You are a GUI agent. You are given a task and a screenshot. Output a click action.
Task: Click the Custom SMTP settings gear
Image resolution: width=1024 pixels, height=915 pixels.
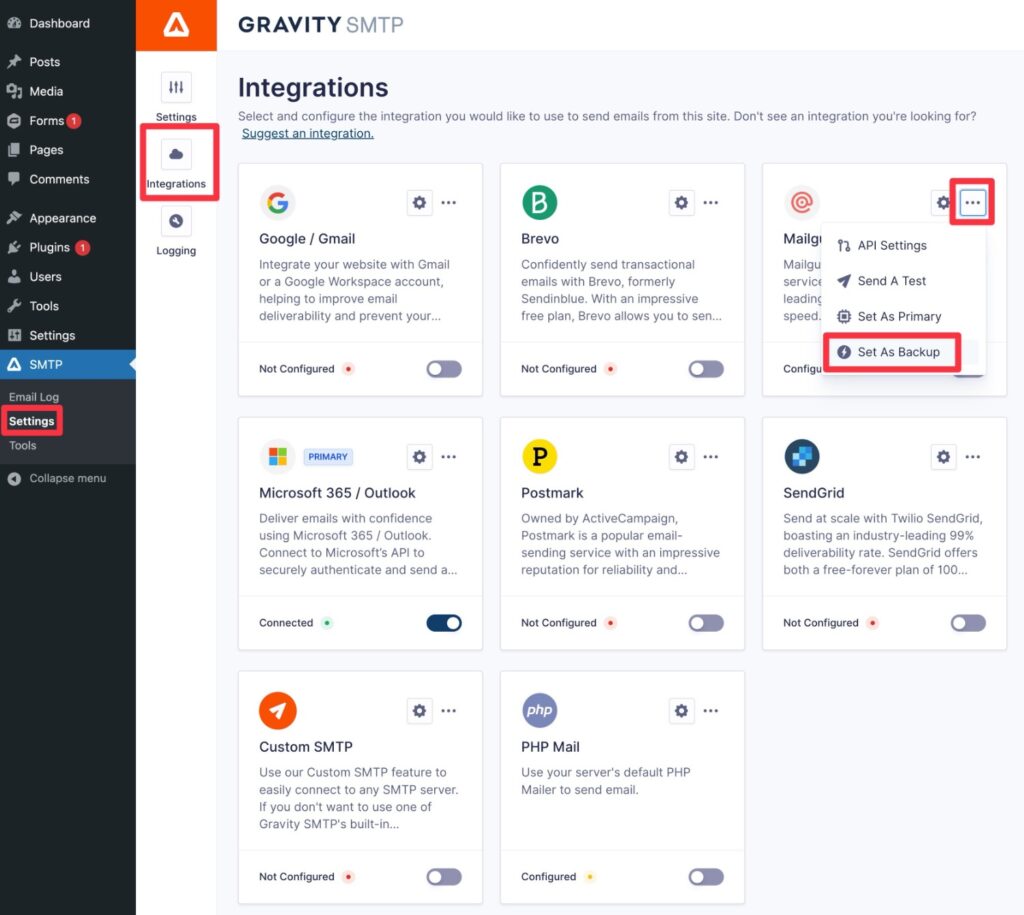coord(419,710)
